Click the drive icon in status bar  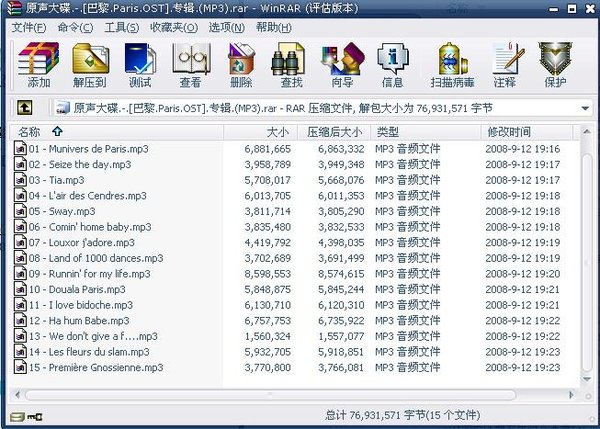click(17, 416)
